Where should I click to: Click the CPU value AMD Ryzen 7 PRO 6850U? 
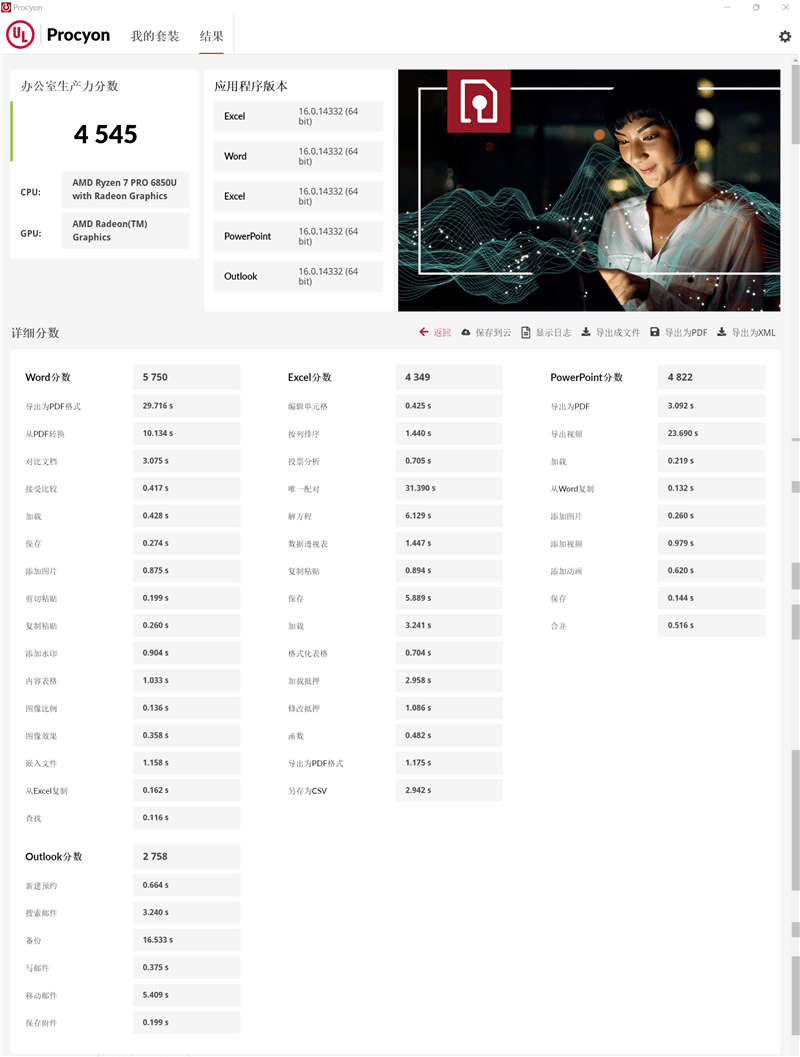tap(125, 189)
